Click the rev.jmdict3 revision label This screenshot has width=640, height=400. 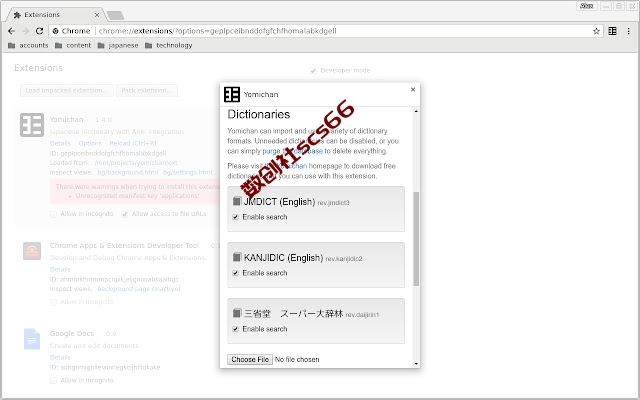(x=333, y=203)
